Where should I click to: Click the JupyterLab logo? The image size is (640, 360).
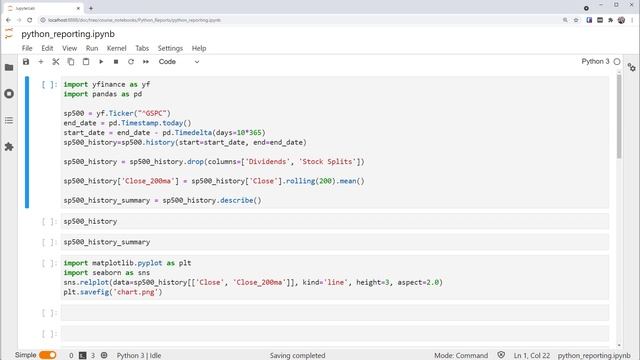(x=9, y=33)
